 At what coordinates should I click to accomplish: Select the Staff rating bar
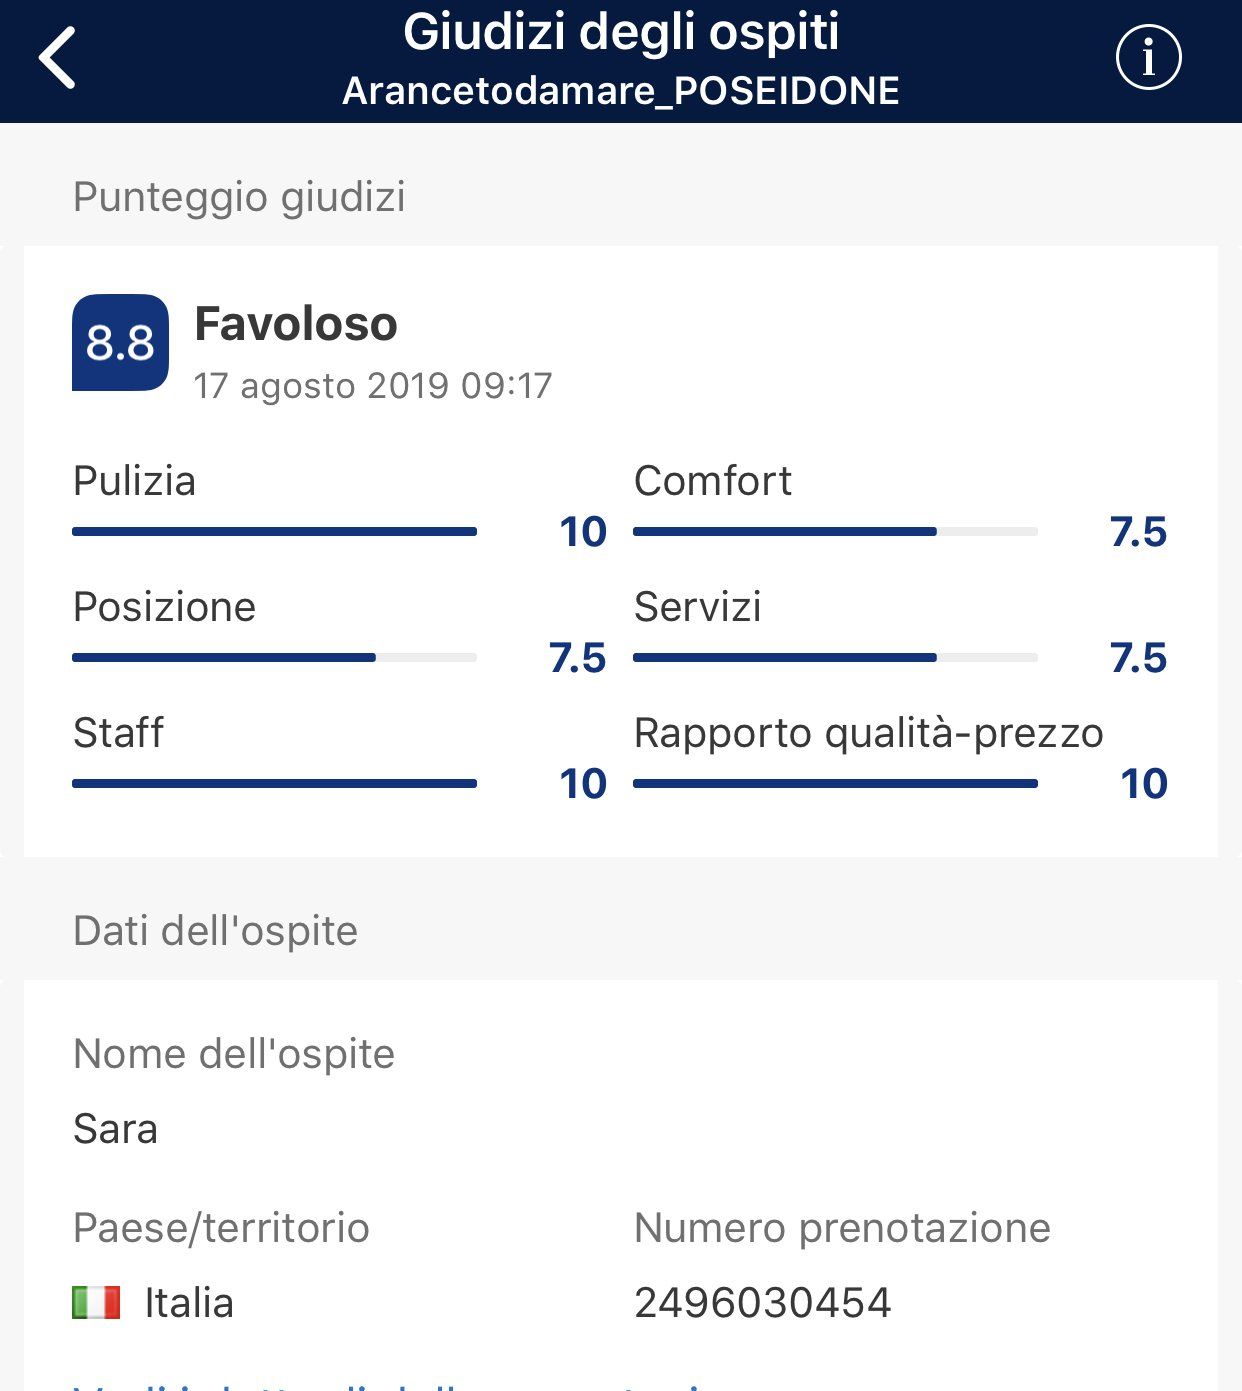coord(274,784)
